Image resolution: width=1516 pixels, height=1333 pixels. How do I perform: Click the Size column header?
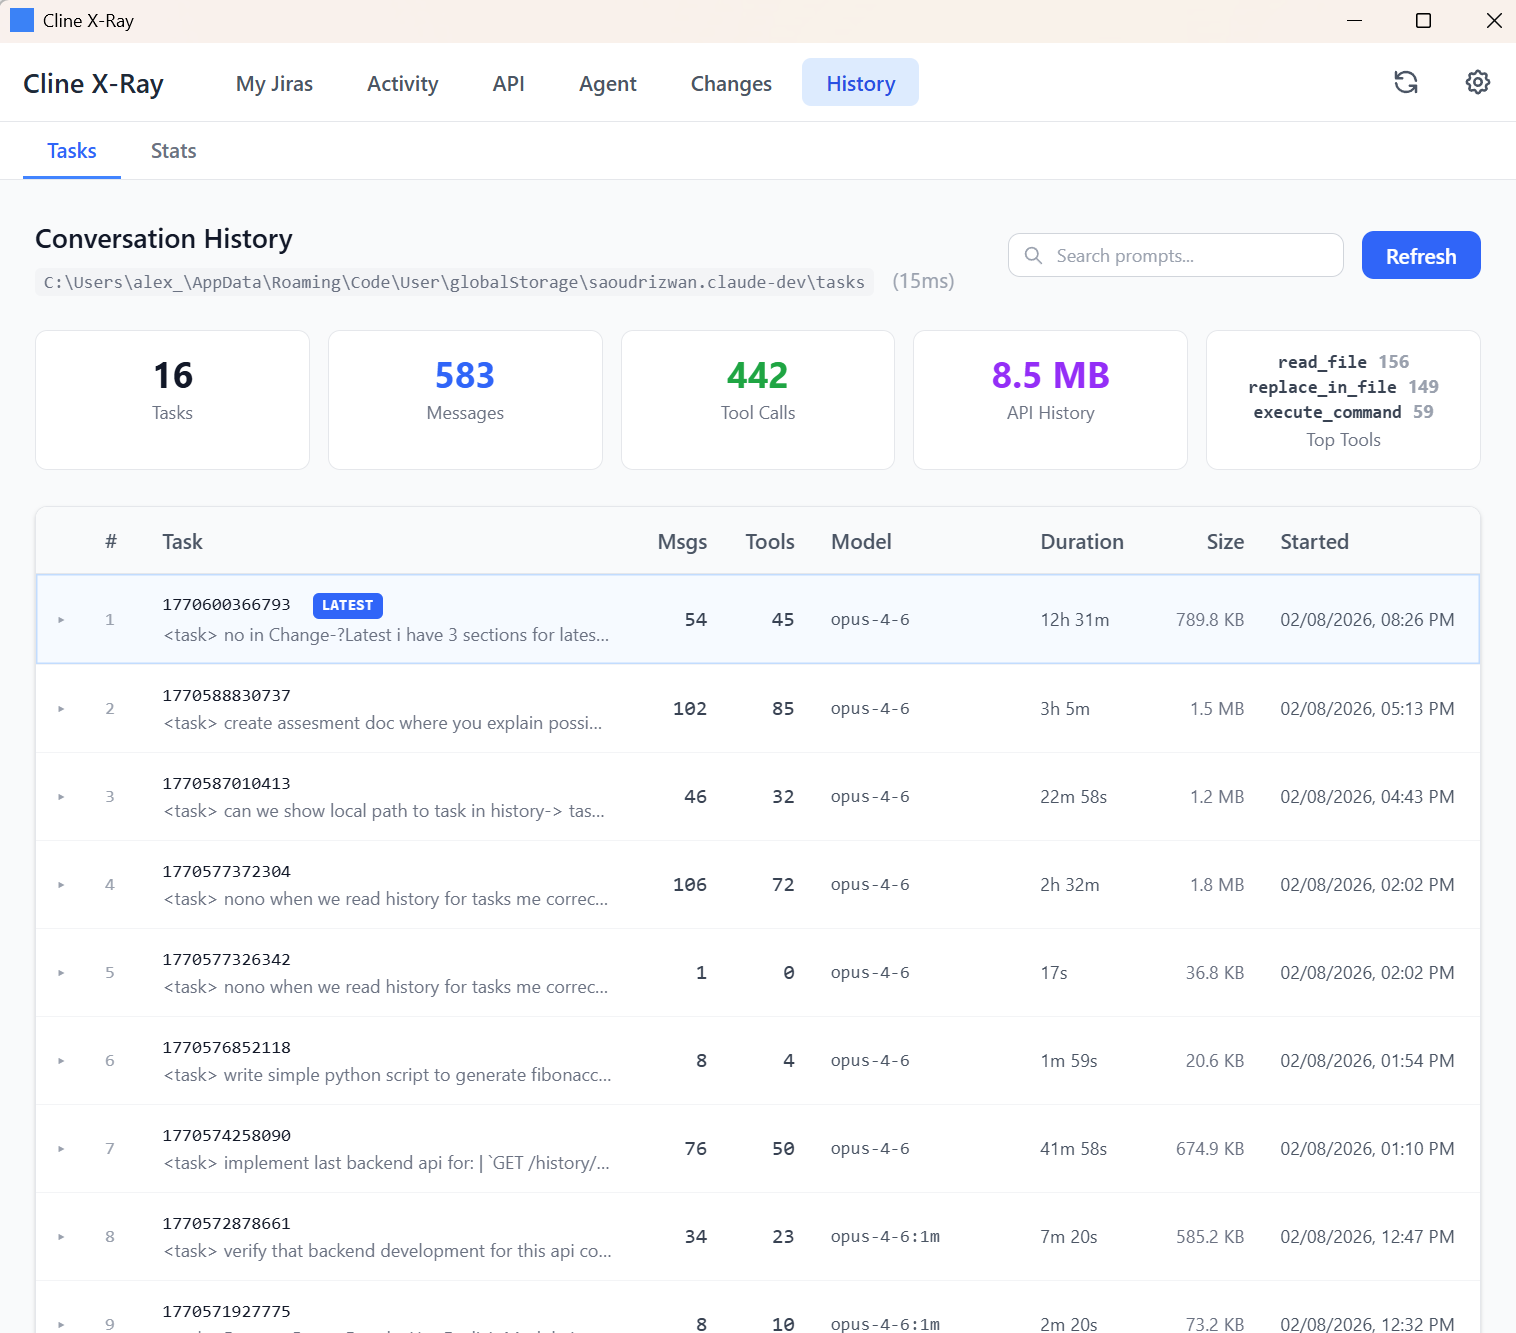click(1225, 542)
